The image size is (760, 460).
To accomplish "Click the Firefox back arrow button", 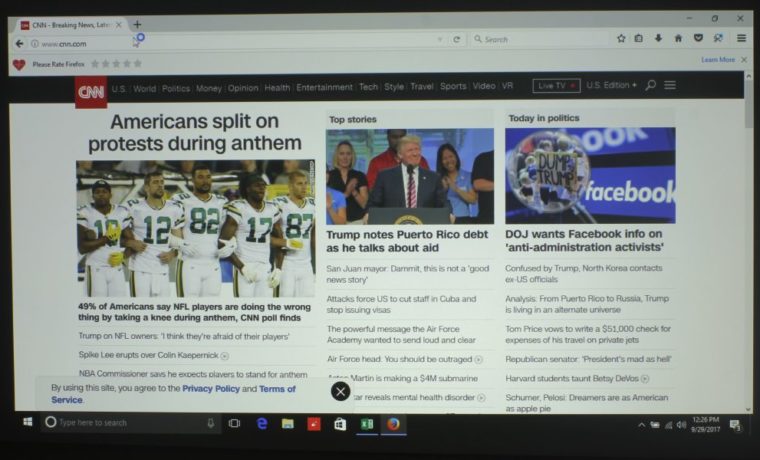I will tap(19, 44).
